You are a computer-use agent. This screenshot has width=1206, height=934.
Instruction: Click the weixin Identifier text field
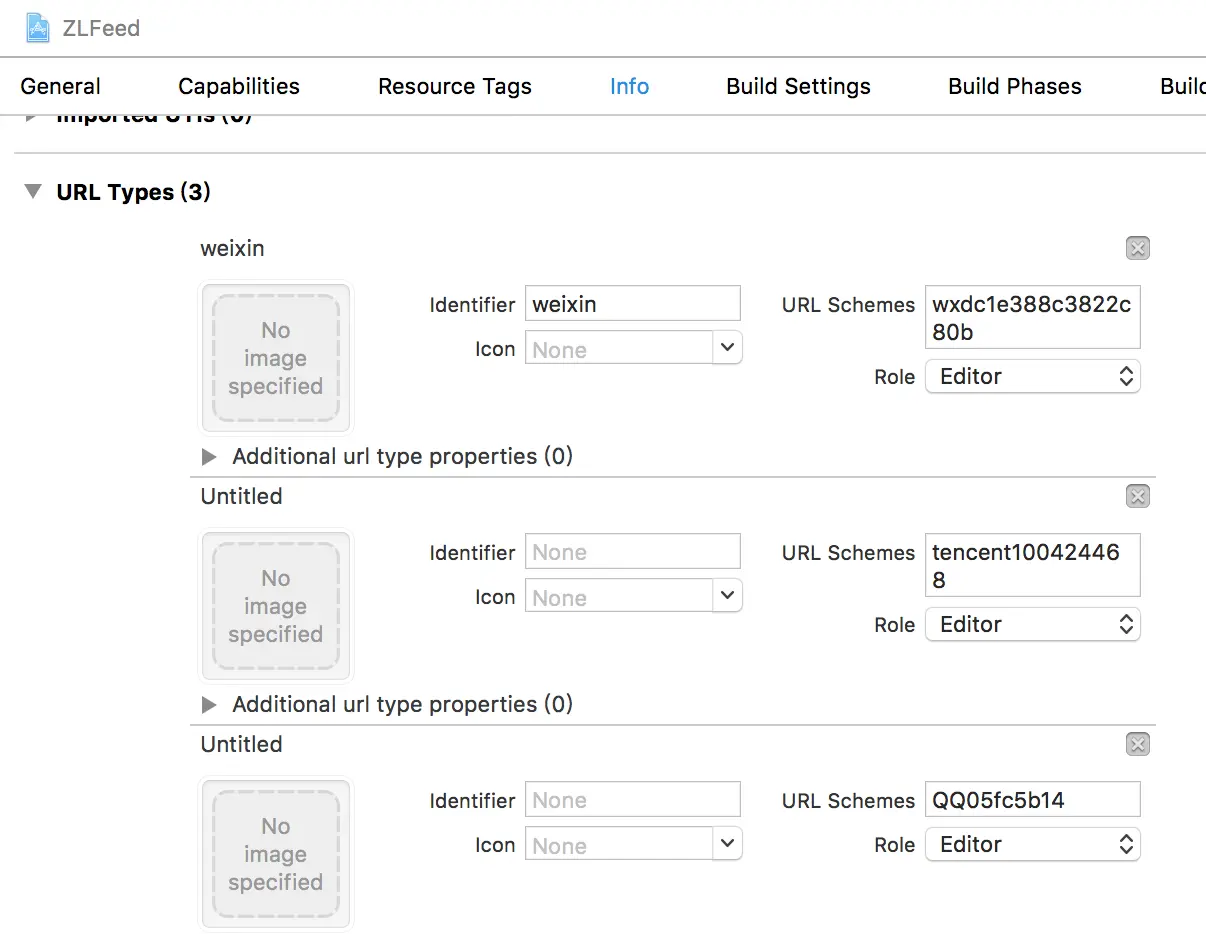click(x=632, y=304)
